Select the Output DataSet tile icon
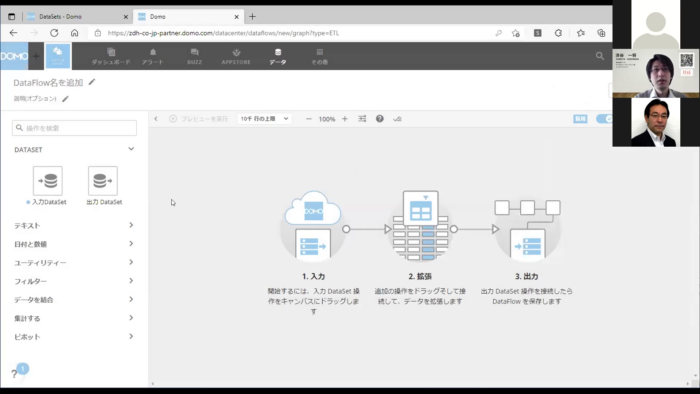 point(103,181)
